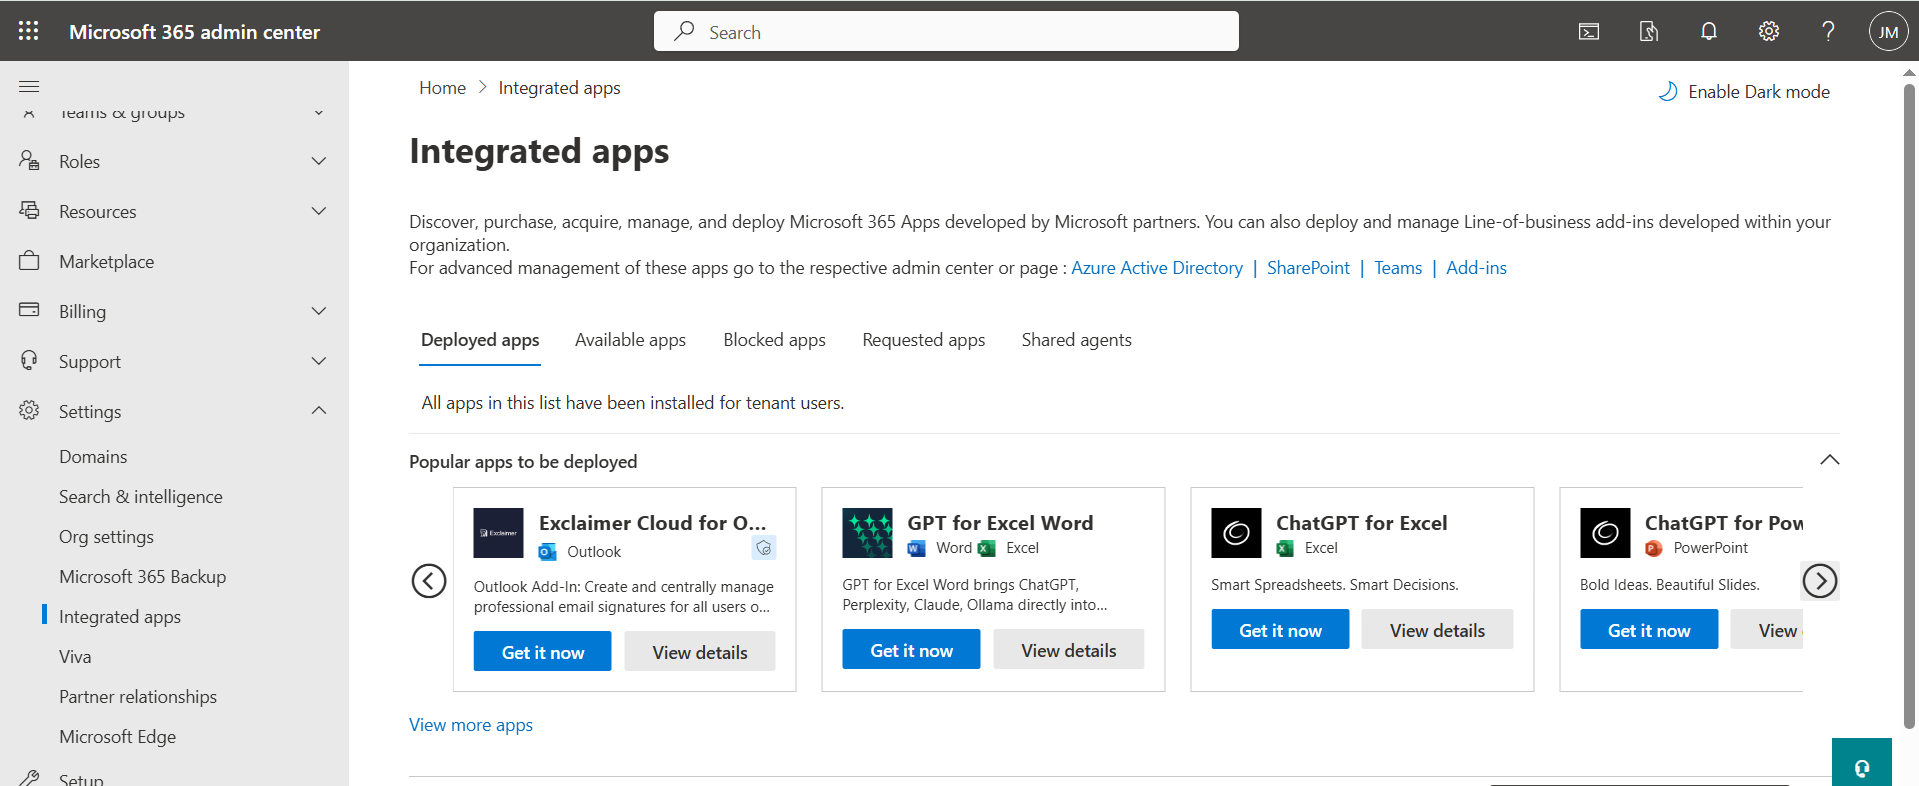Click the page vertical scrollbar

point(1909,405)
